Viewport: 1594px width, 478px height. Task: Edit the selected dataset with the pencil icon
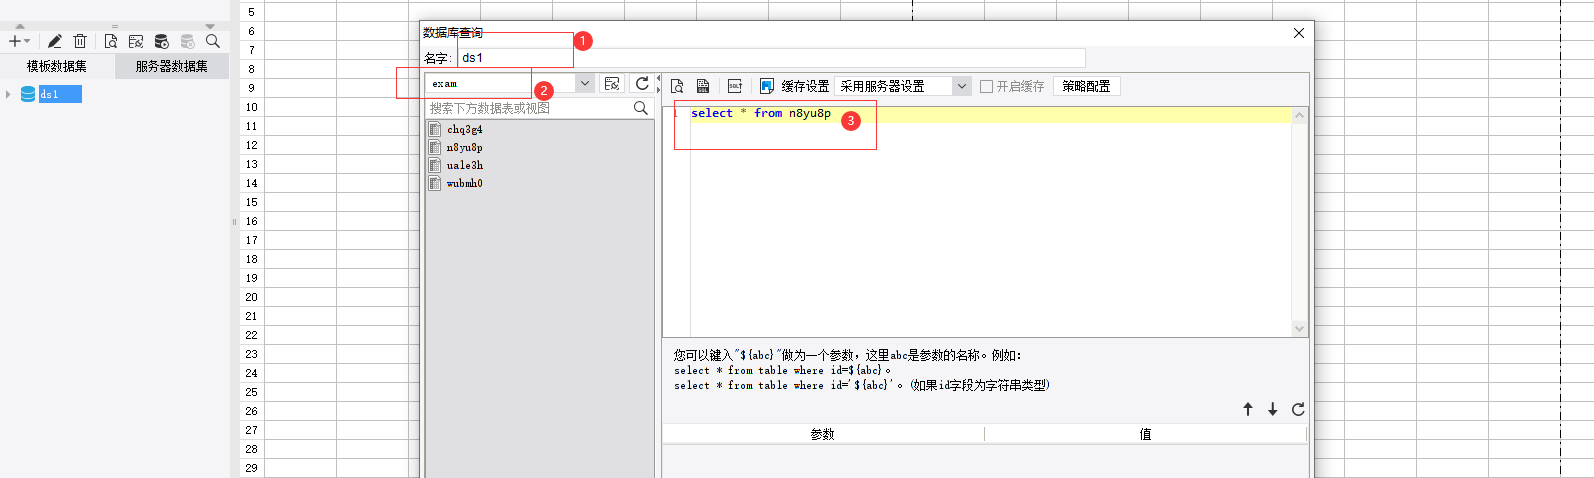coord(54,41)
